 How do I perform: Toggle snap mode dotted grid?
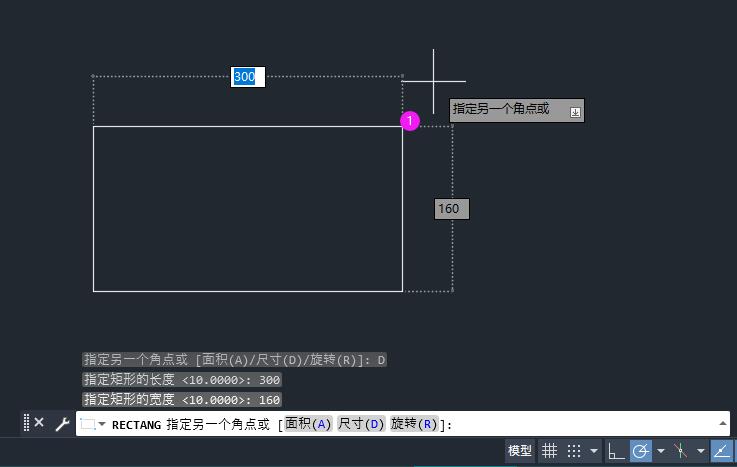pyautogui.click(x=574, y=451)
